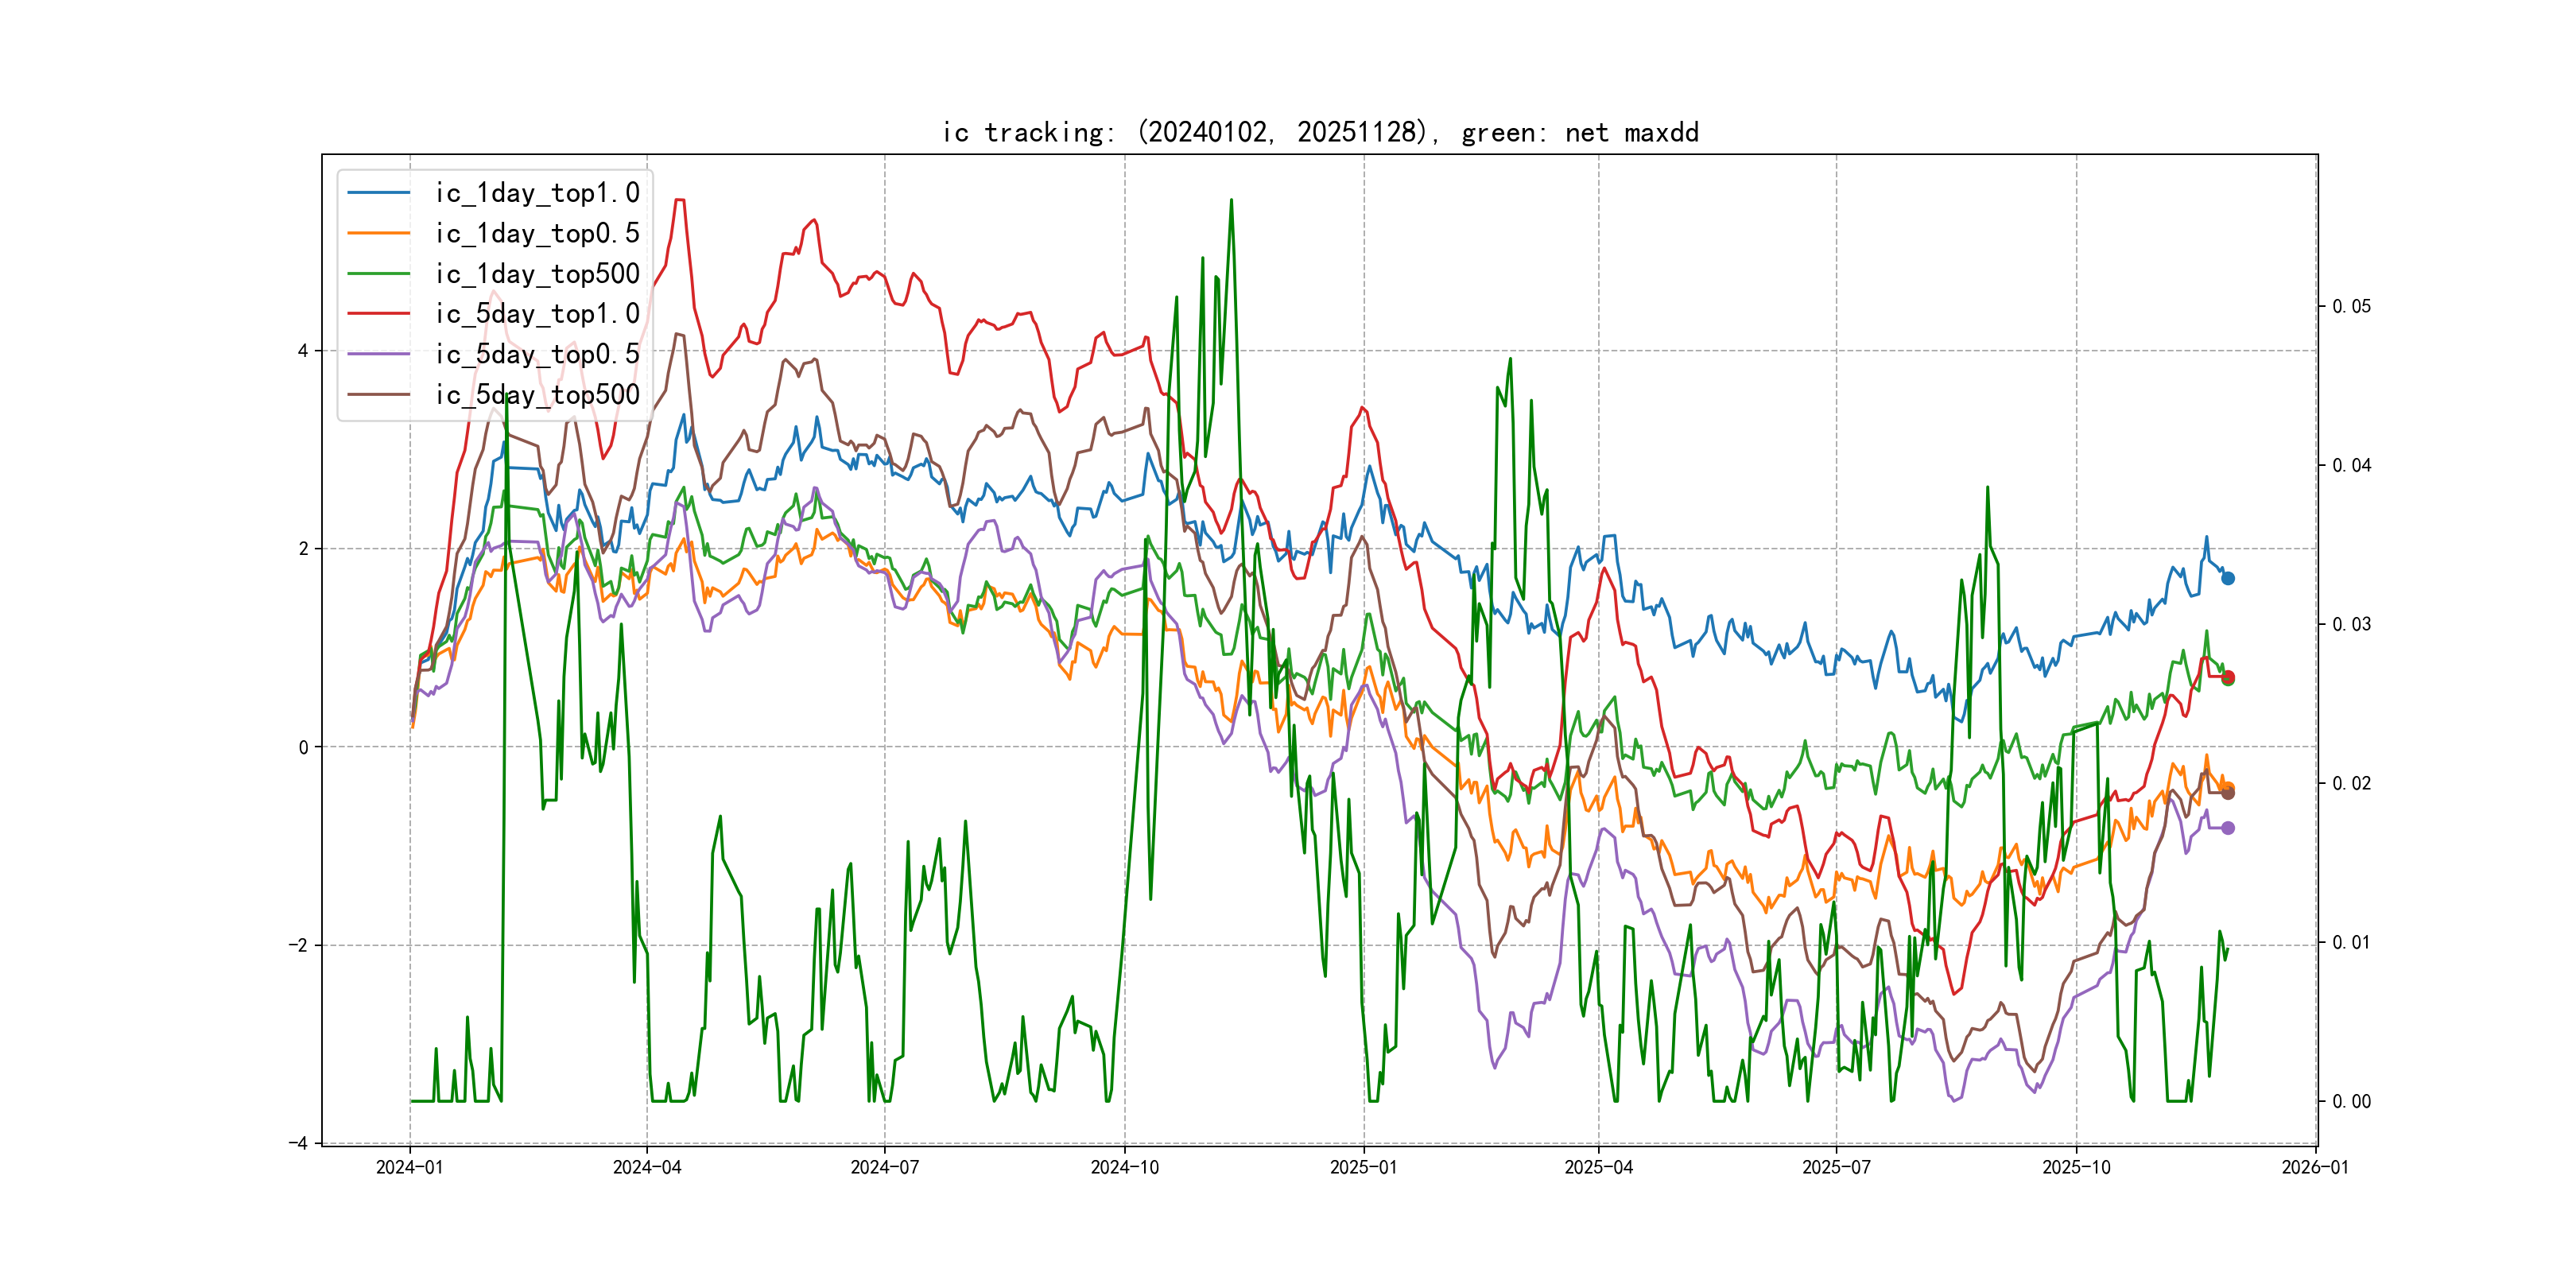This screenshot has height=1288, width=2576.
Task: Click the ic_5day_top500 legend label
Action: pyautogui.click(x=537, y=395)
